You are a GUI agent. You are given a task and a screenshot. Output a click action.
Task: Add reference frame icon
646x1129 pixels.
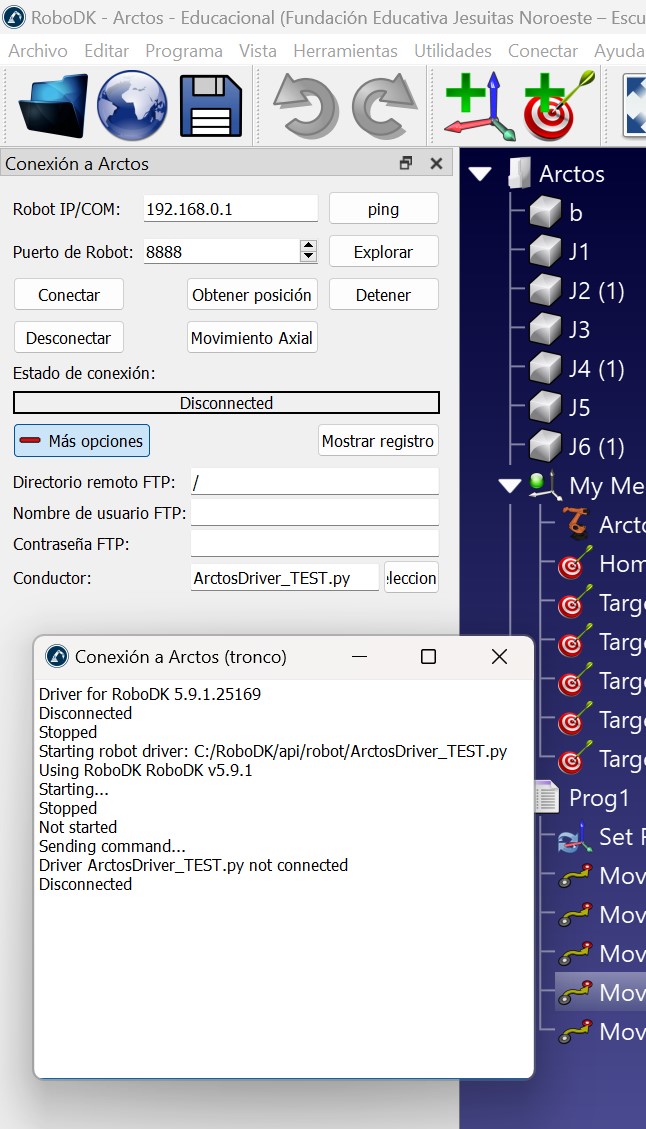tap(479, 106)
